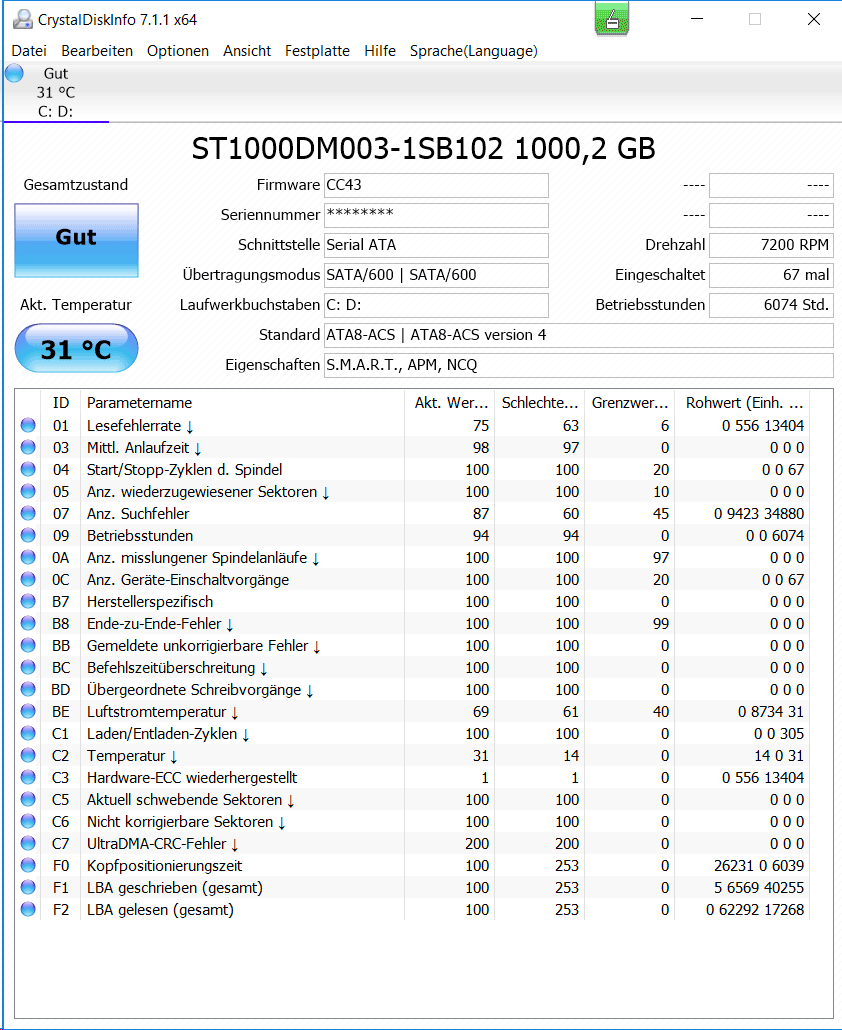The width and height of the screenshot is (842, 1030).
Task: Click status orb for Luftstromtemperatur row
Action: pyautogui.click(x=28, y=711)
